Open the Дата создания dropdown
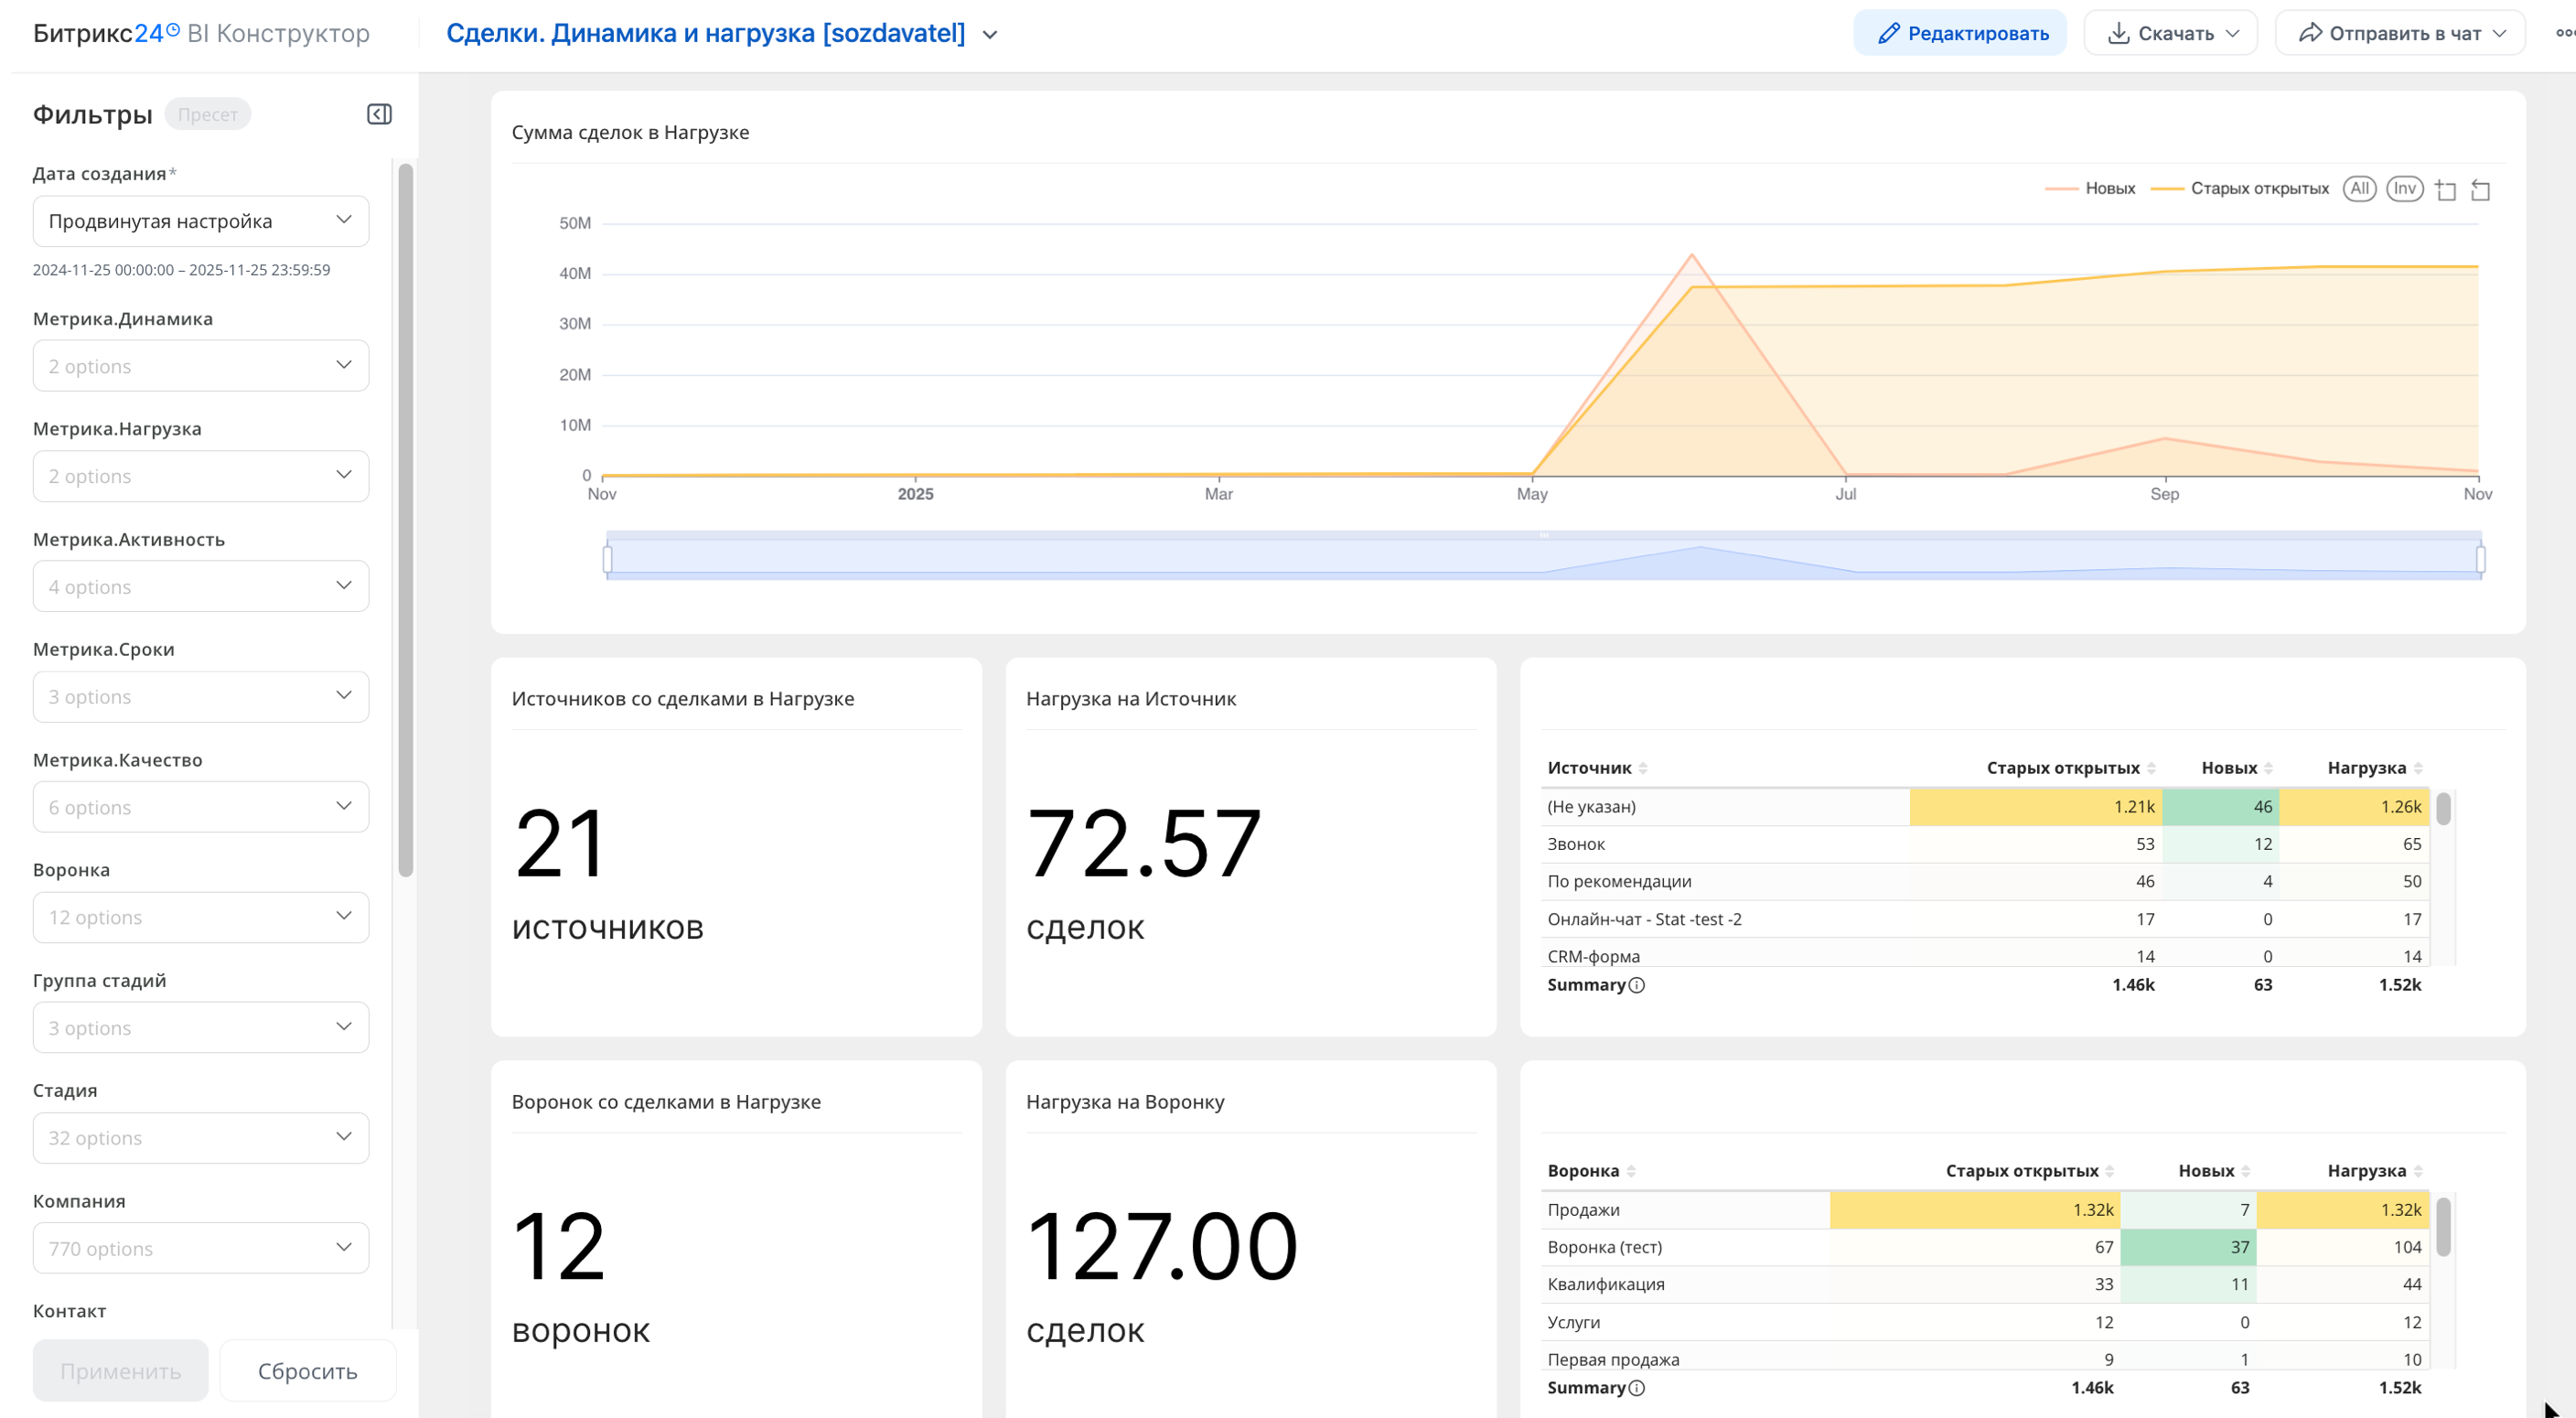This screenshot has height=1418, width=2576. 200,221
